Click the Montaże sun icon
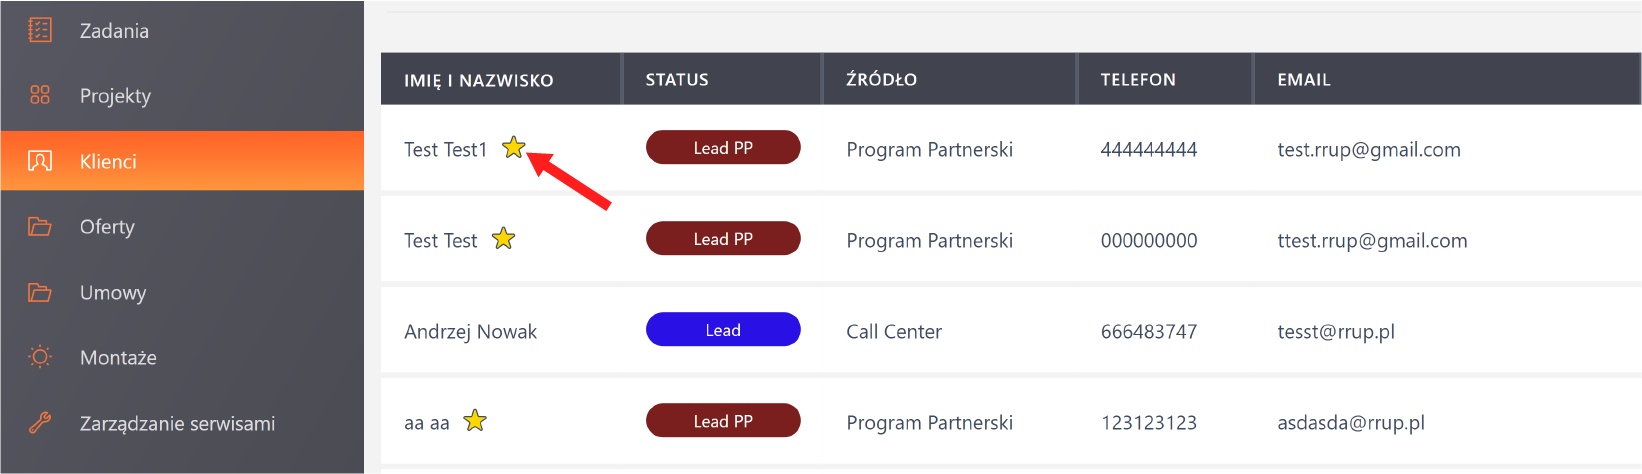 coord(40,357)
